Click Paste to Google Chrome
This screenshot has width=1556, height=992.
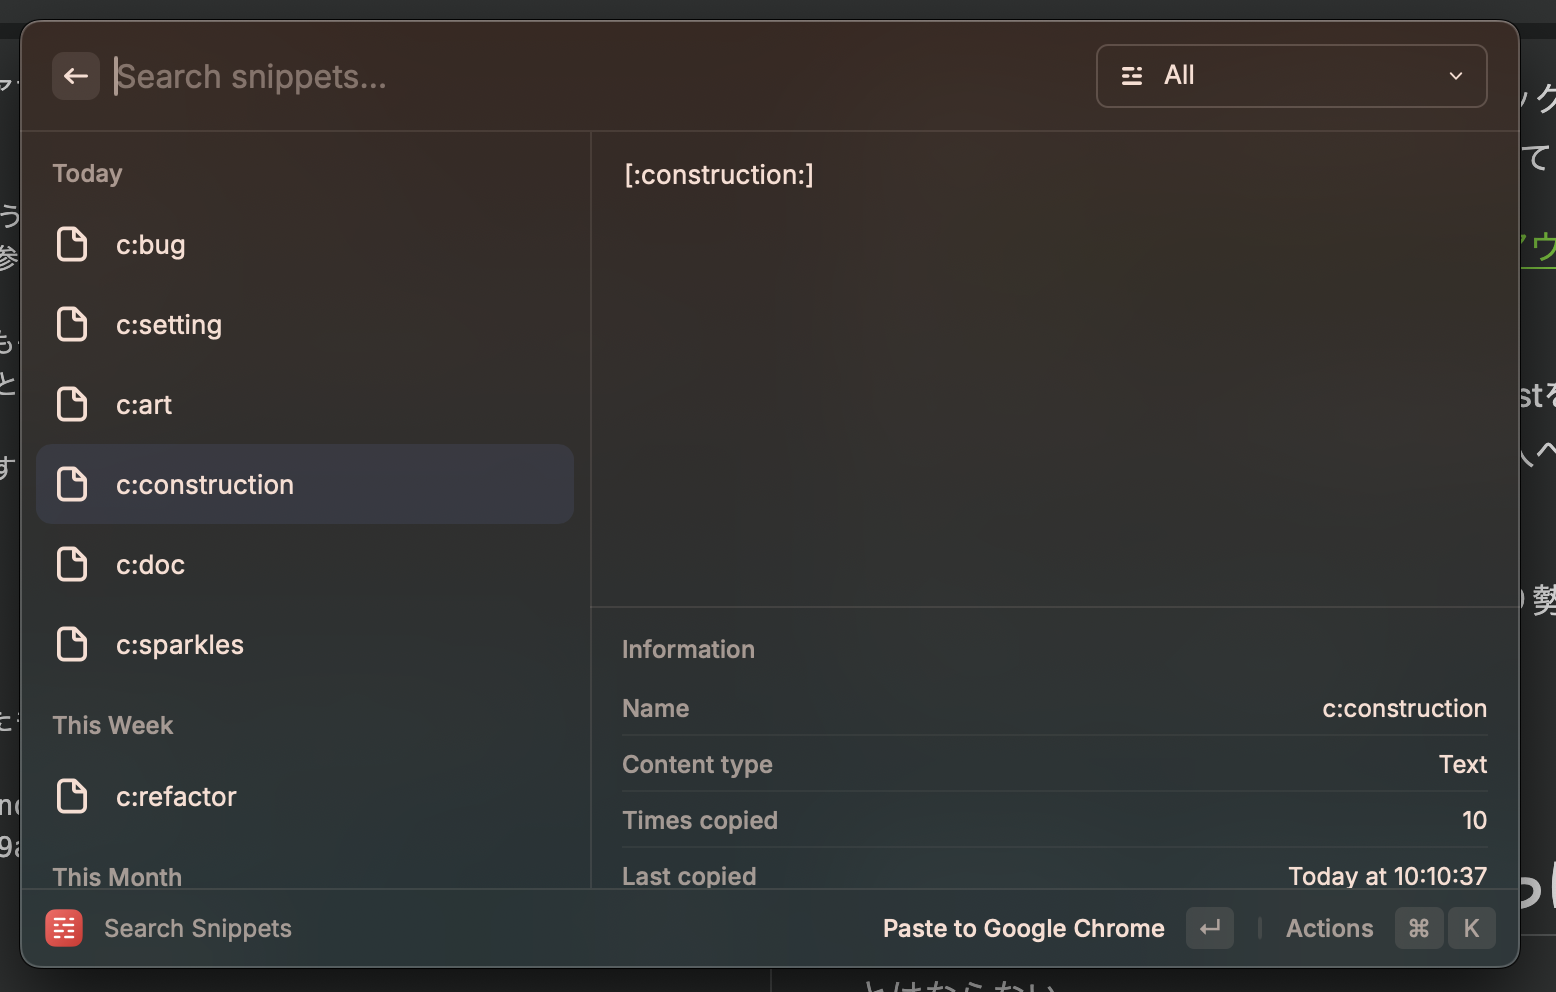(x=1023, y=928)
